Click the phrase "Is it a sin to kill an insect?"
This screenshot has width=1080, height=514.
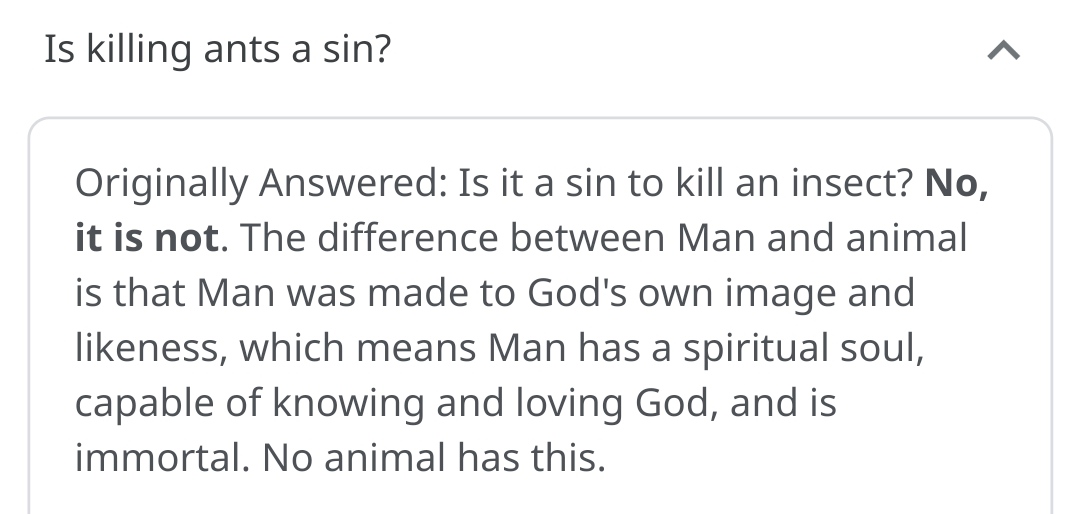point(686,184)
